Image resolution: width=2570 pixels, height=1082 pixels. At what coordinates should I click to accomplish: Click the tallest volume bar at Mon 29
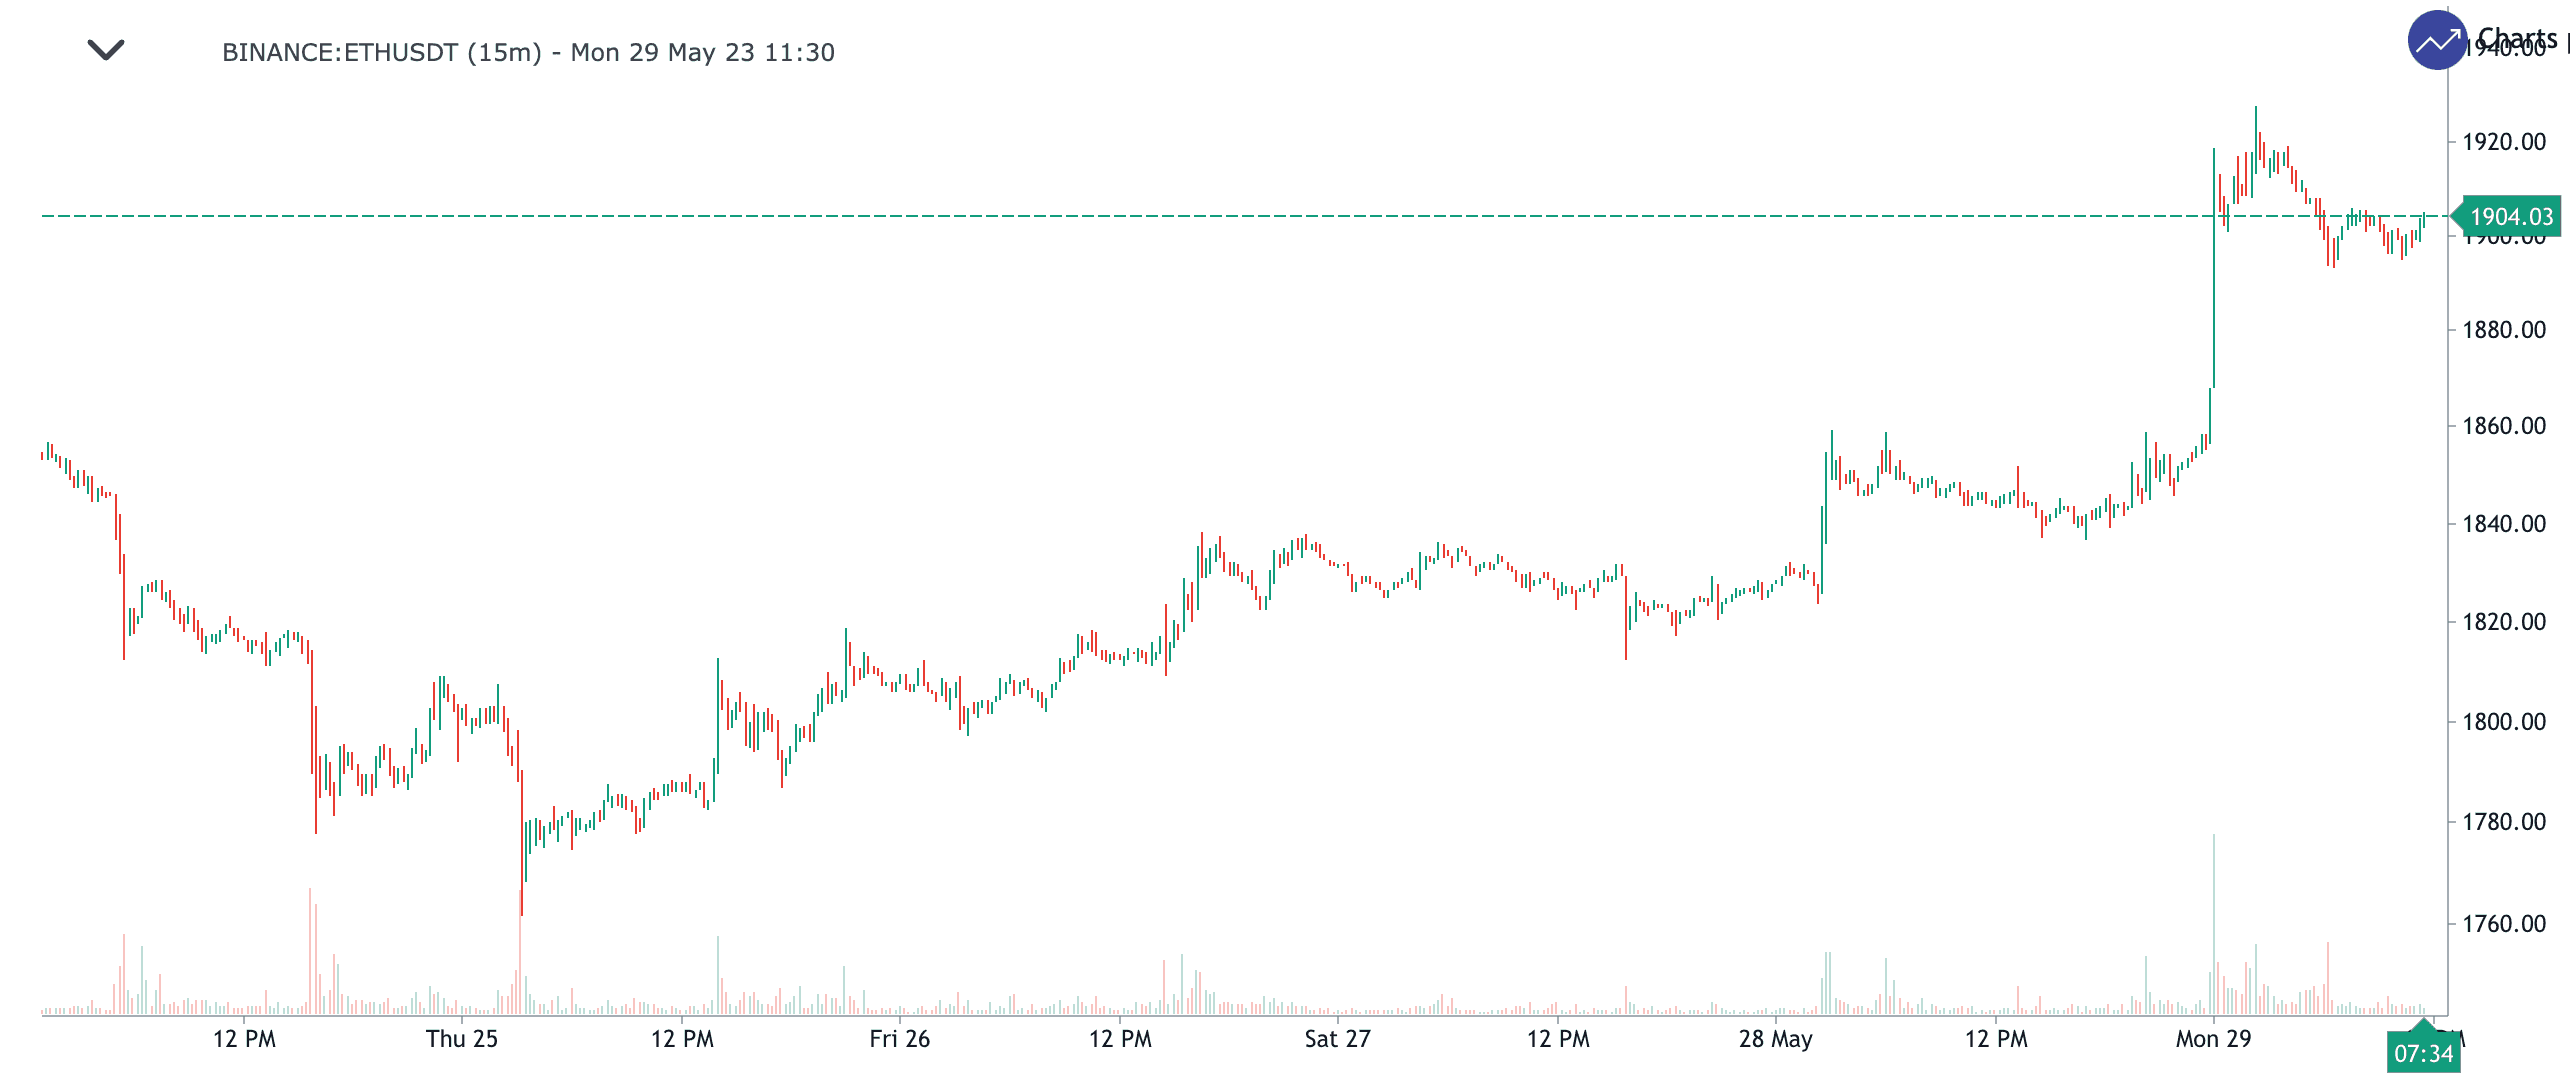coord(2214,925)
